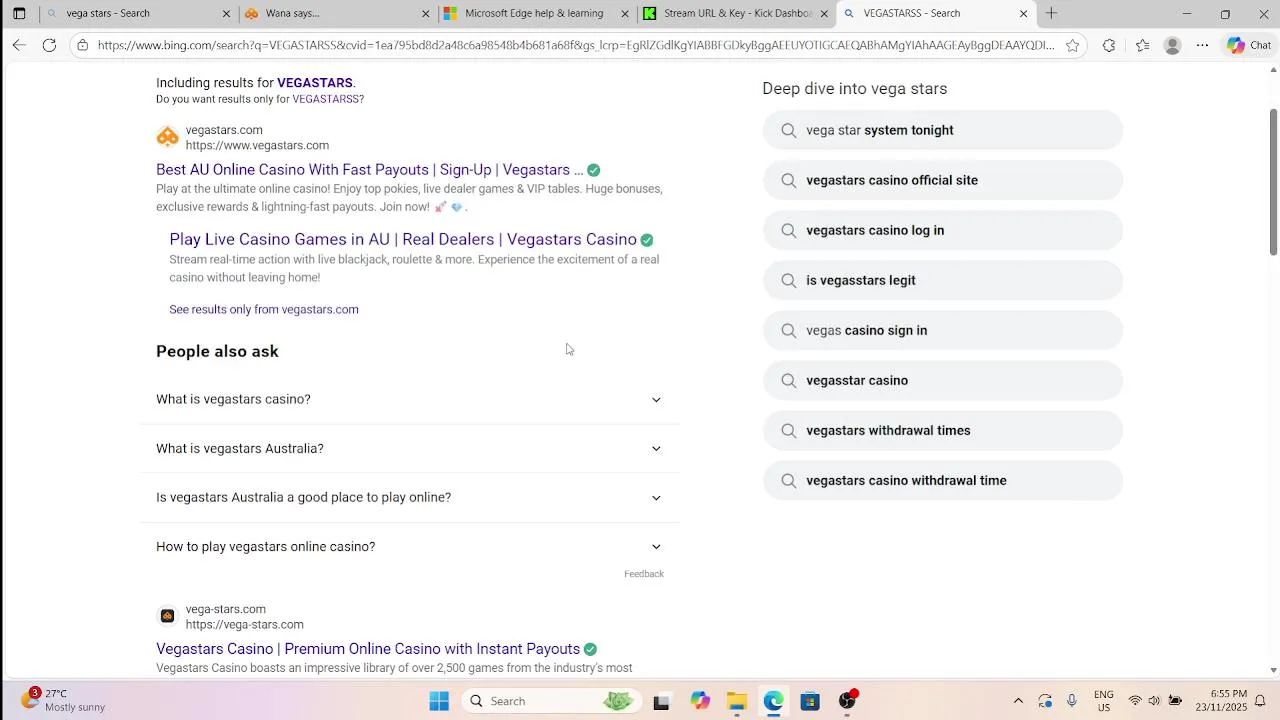Search "vega star system tonight" suggestion
The width and height of the screenshot is (1280, 720).
point(942,130)
